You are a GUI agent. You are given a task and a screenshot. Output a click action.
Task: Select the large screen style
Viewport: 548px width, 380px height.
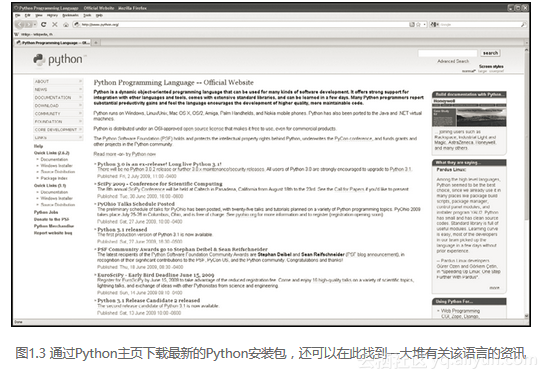click(x=482, y=71)
